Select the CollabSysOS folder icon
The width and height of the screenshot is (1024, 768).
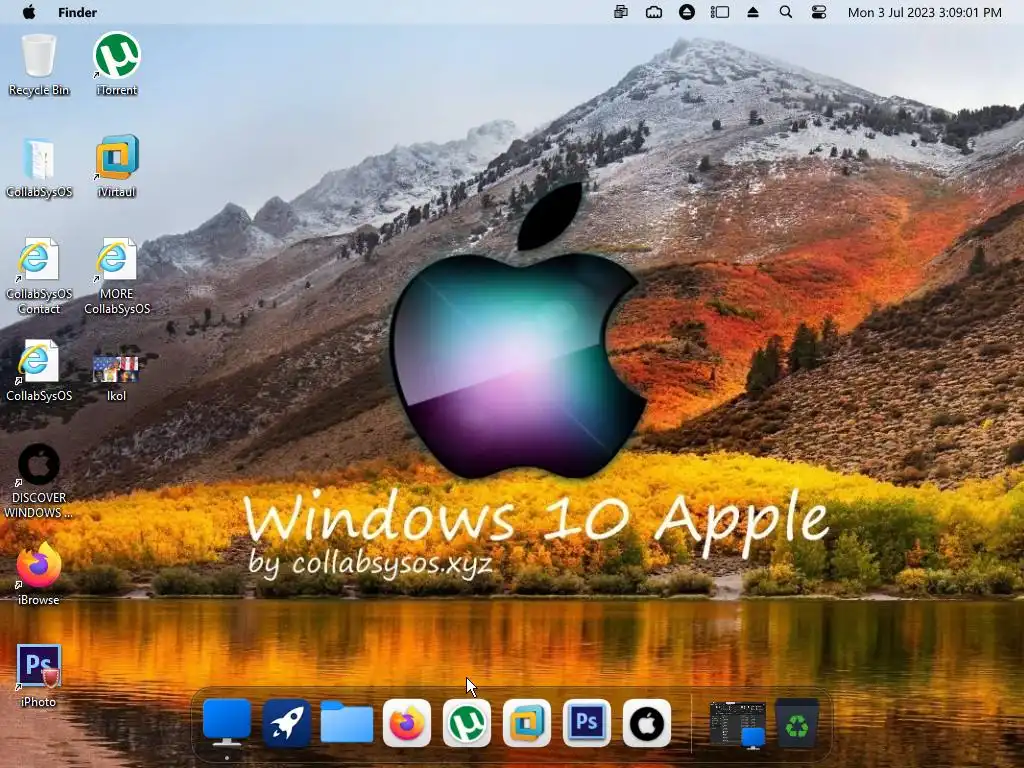[x=39, y=167]
